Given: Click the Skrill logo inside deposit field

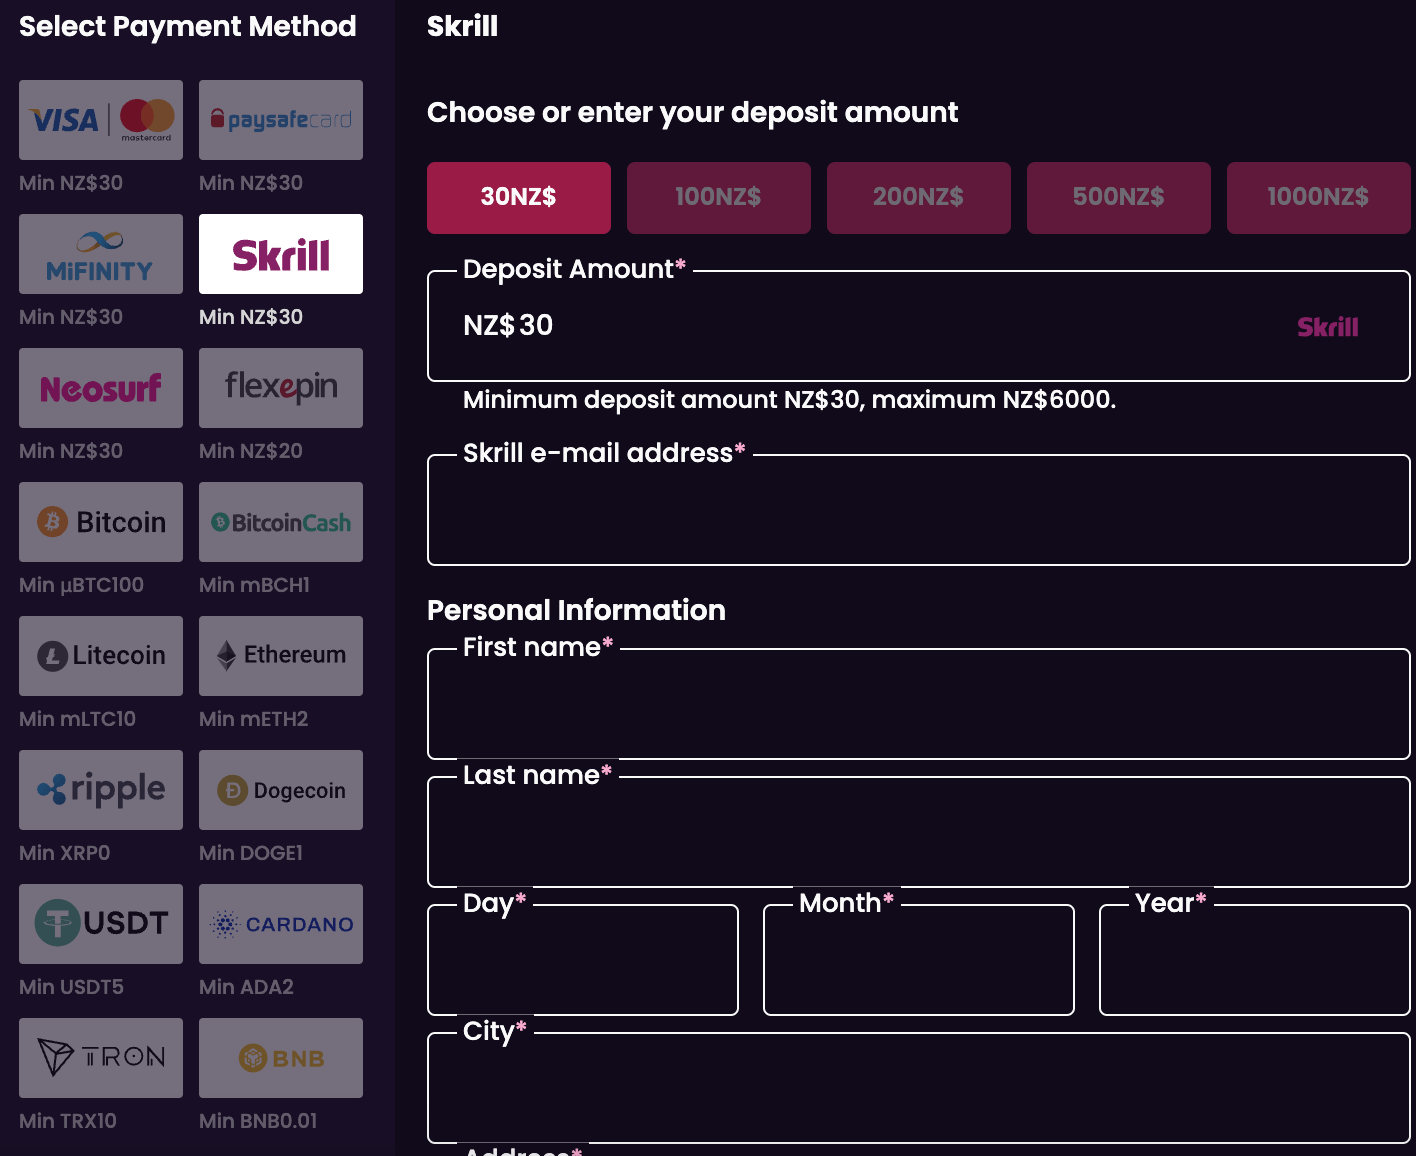Looking at the screenshot, I should tap(1328, 327).
